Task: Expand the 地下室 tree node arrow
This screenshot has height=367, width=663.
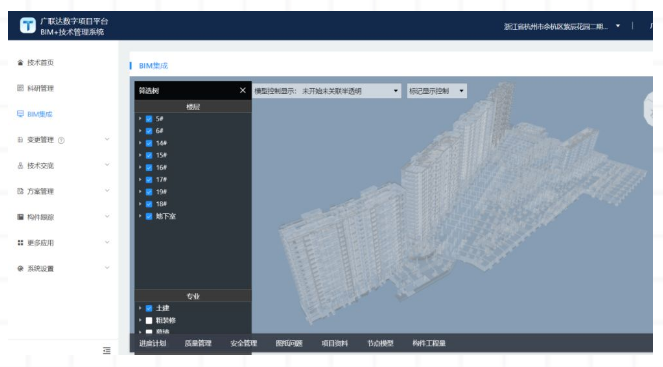Action: 140,216
